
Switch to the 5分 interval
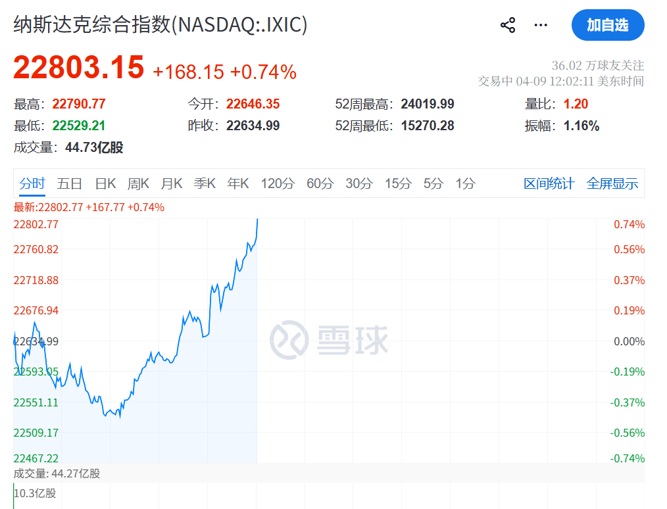(x=433, y=183)
